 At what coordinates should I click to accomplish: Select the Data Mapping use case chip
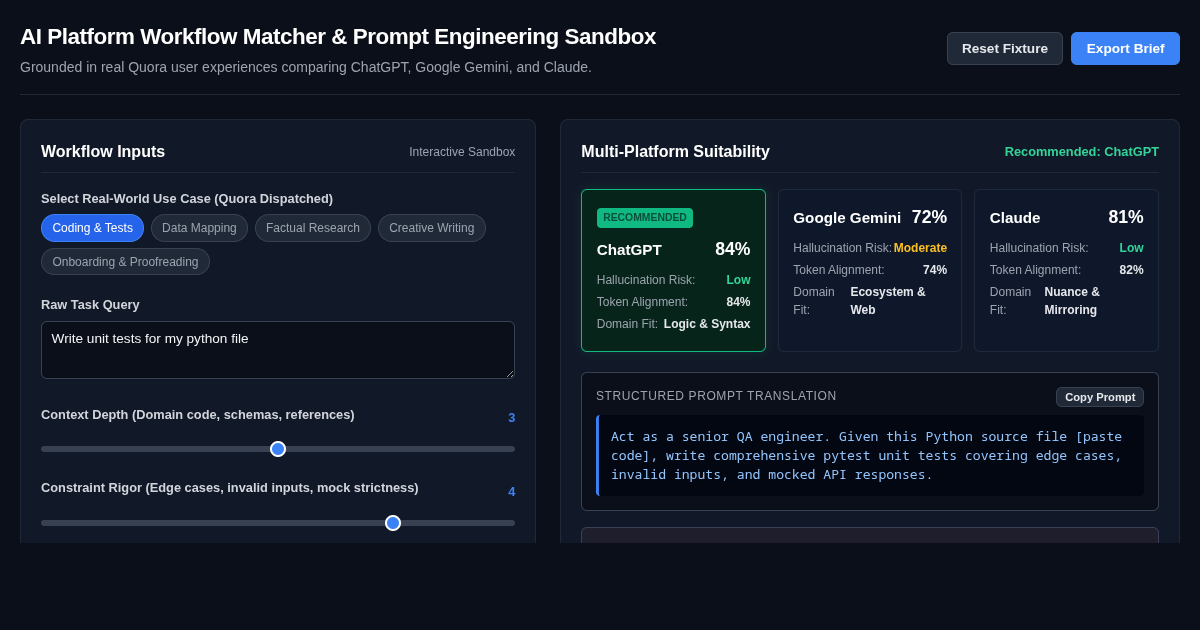click(x=199, y=228)
